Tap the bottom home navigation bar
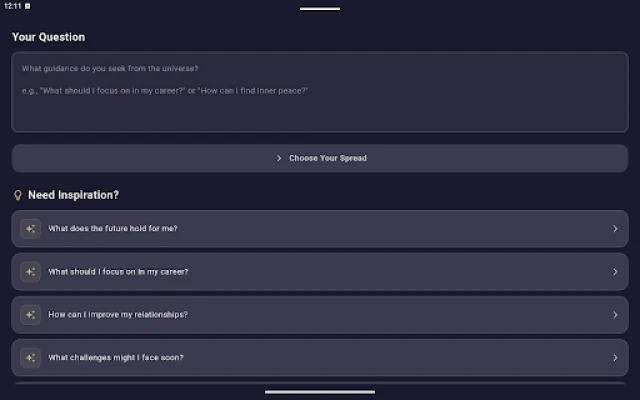The image size is (640, 400). pyautogui.click(x=320, y=392)
